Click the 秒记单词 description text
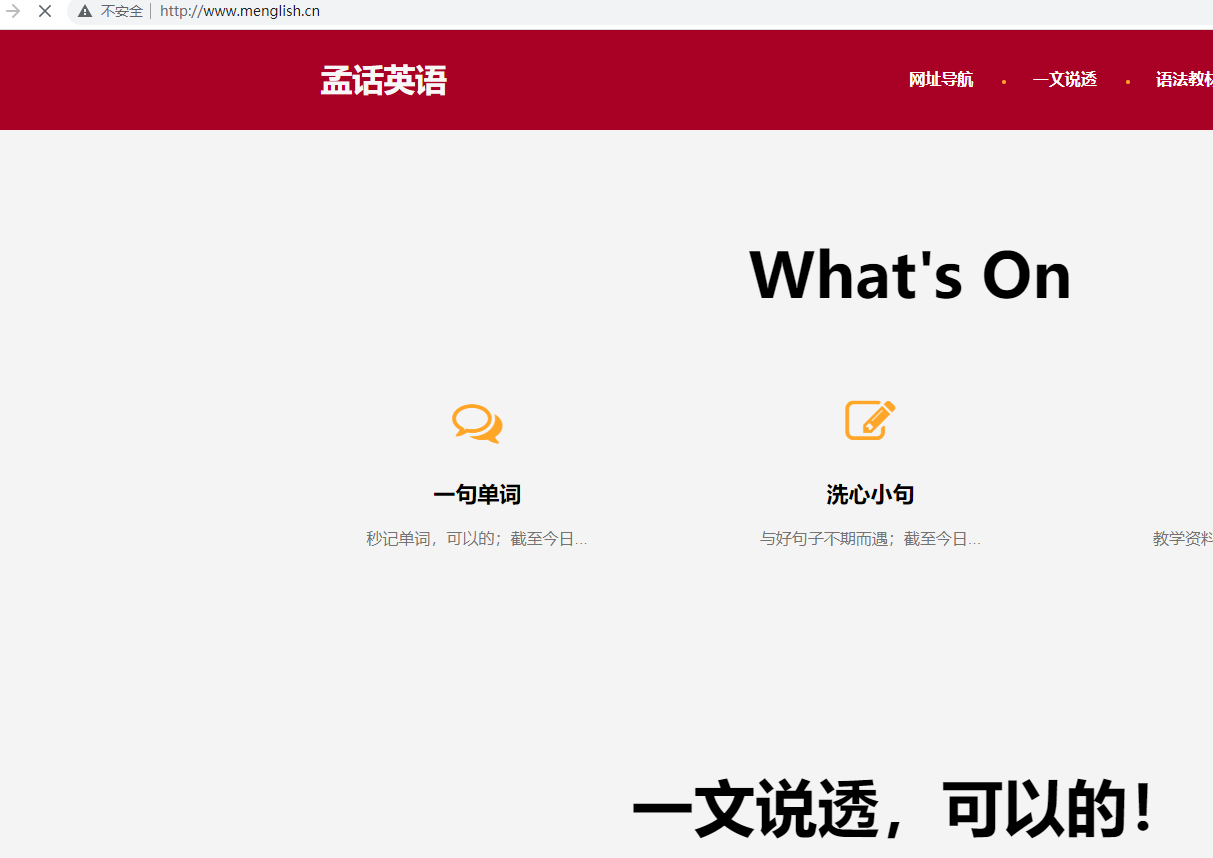This screenshot has width=1213, height=858. point(477,539)
